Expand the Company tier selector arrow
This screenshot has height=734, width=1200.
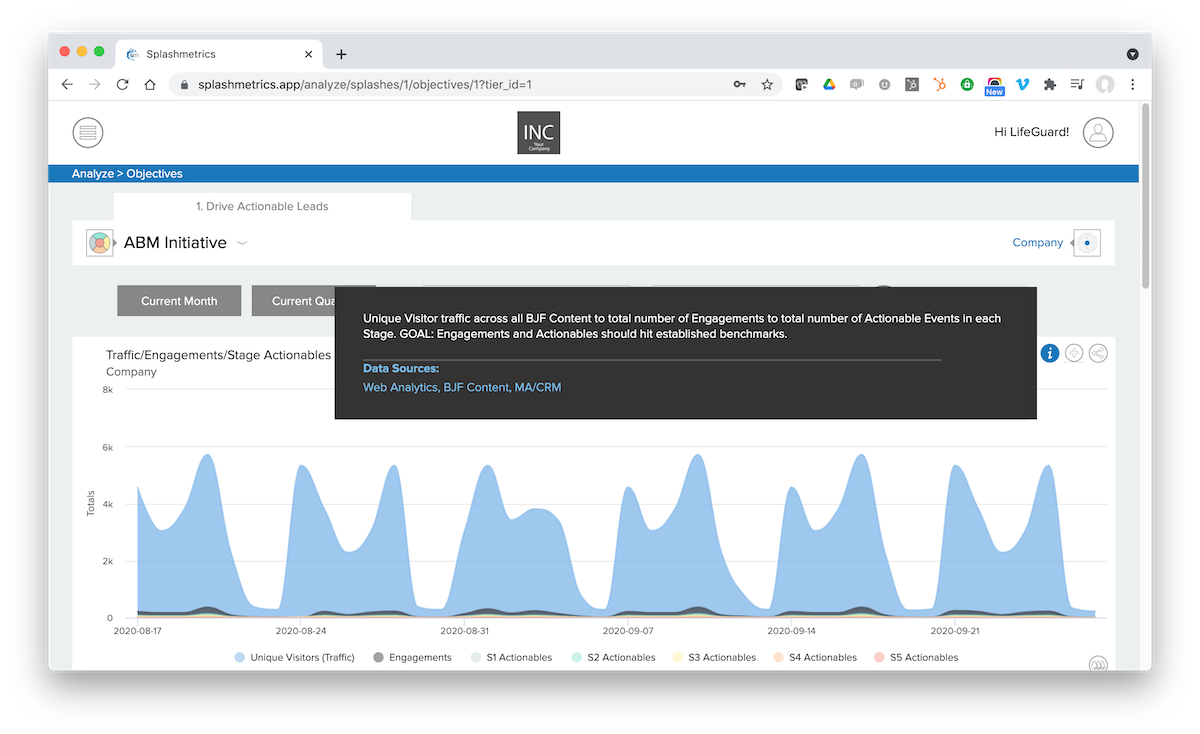pos(1071,243)
